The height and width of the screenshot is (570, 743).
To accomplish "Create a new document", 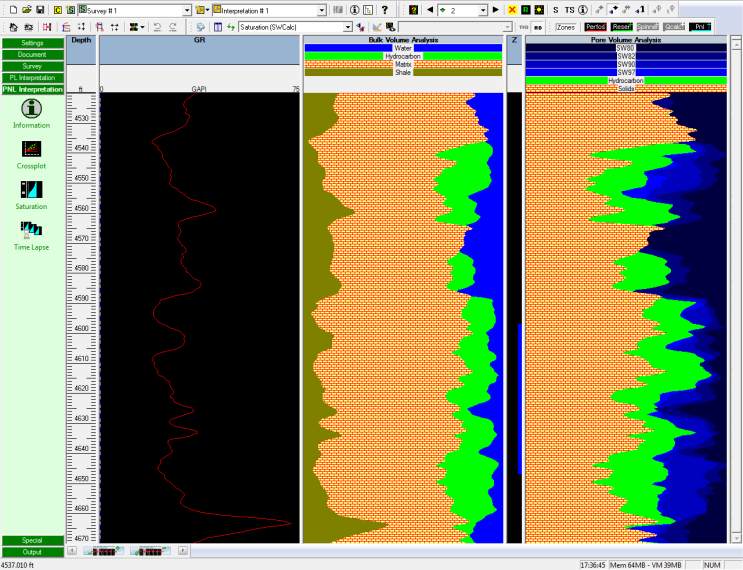I will pos(13,9).
